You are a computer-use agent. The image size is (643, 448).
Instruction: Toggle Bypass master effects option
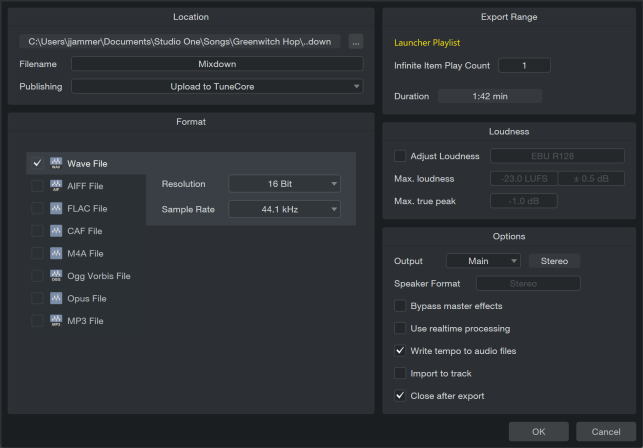[x=401, y=305]
